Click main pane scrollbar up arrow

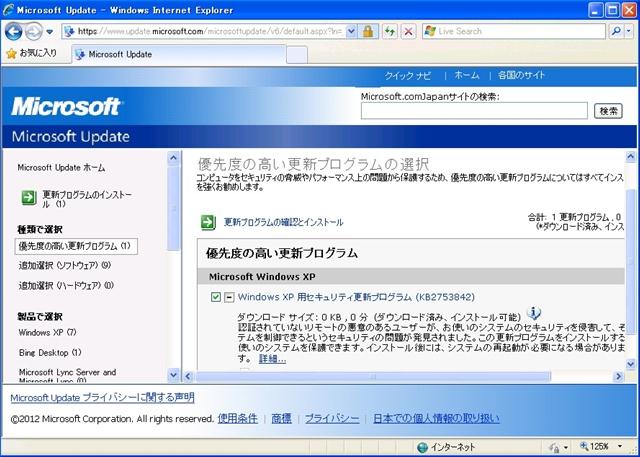click(631, 156)
